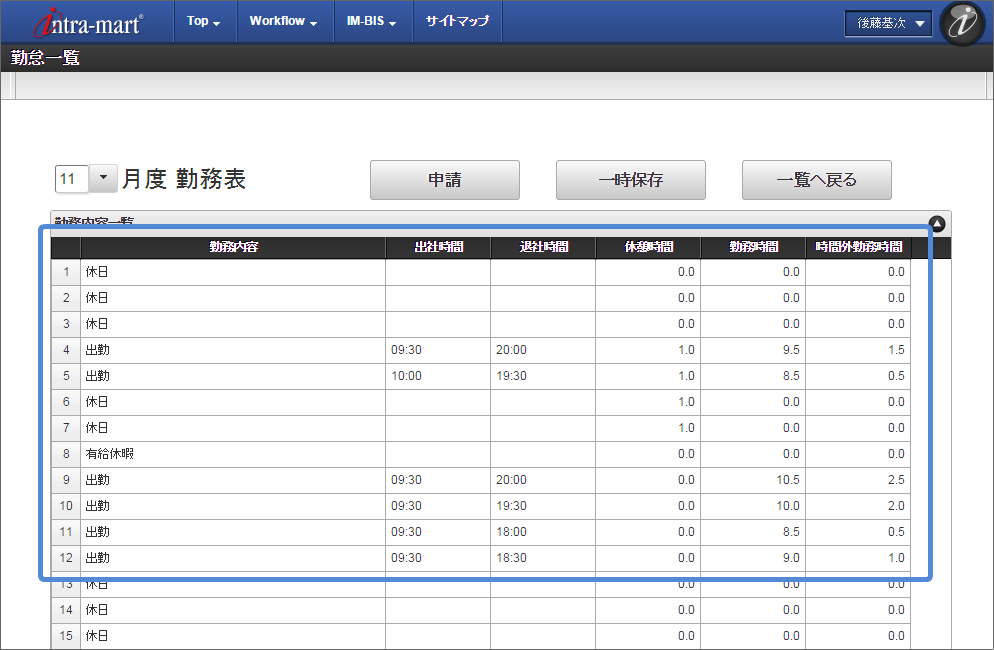Open the month dropdown showing 11
This screenshot has height=650, width=994.
pos(103,179)
